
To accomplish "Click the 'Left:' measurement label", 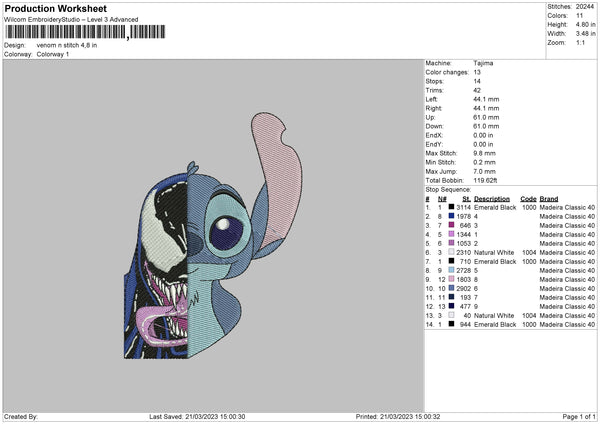I will click(431, 99).
